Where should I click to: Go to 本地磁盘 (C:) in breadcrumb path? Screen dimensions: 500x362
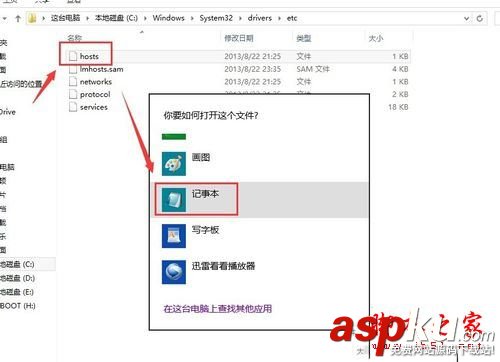116,18
